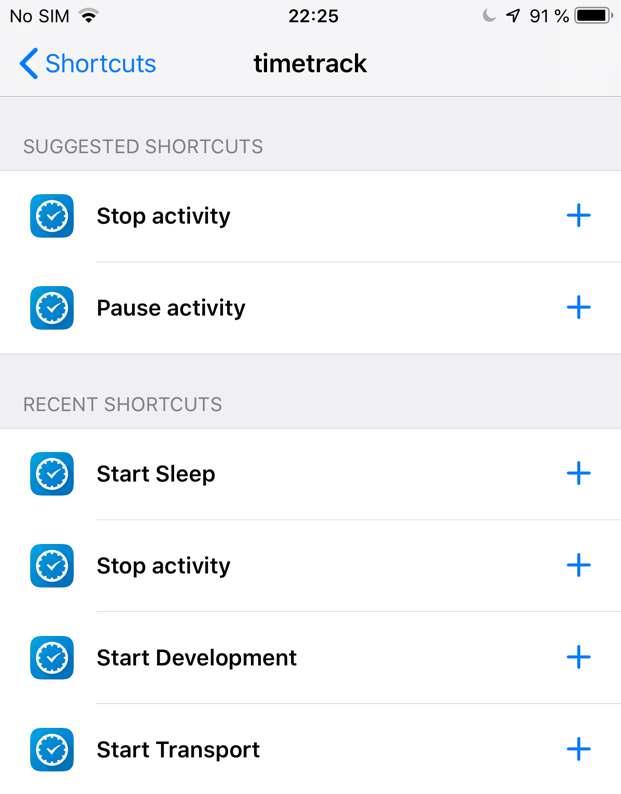Image resolution: width=621 pixels, height=794 pixels.
Task: Open the Start Development shortcut row
Action: pyautogui.click(x=310, y=658)
